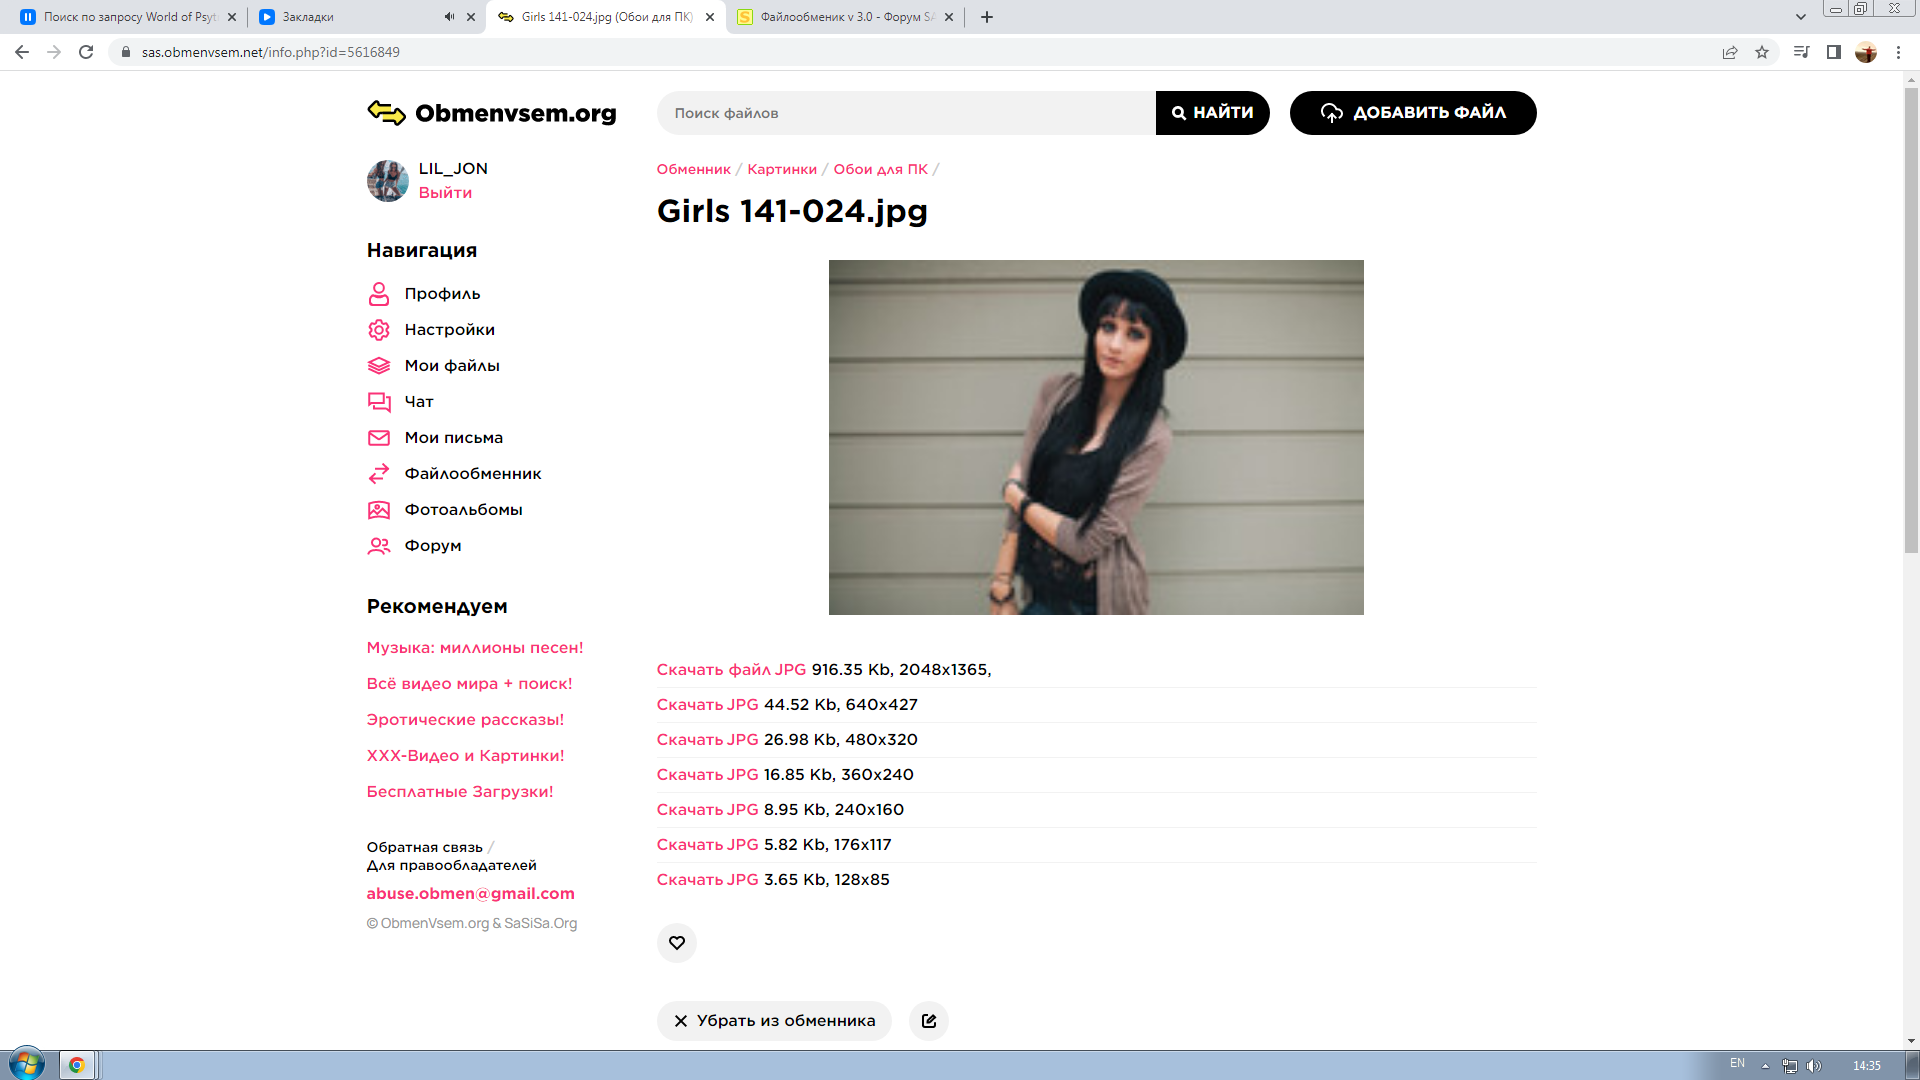This screenshot has height=1080, width=1920.
Task: Open Чат from the sidebar
Action: click(x=418, y=402)
